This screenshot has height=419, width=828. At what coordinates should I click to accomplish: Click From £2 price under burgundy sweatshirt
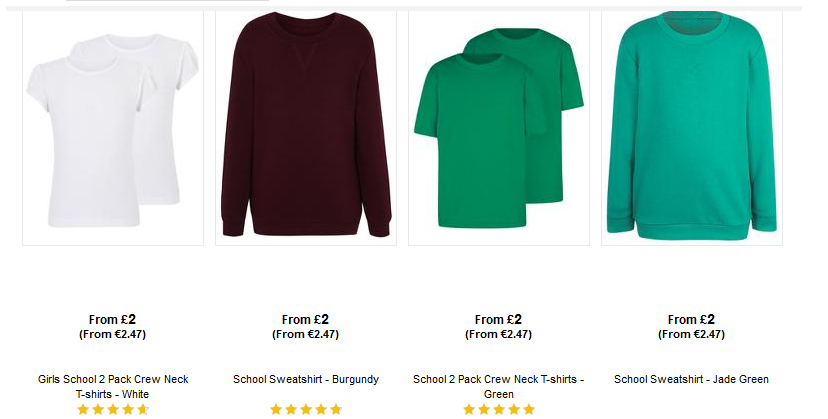305,320
